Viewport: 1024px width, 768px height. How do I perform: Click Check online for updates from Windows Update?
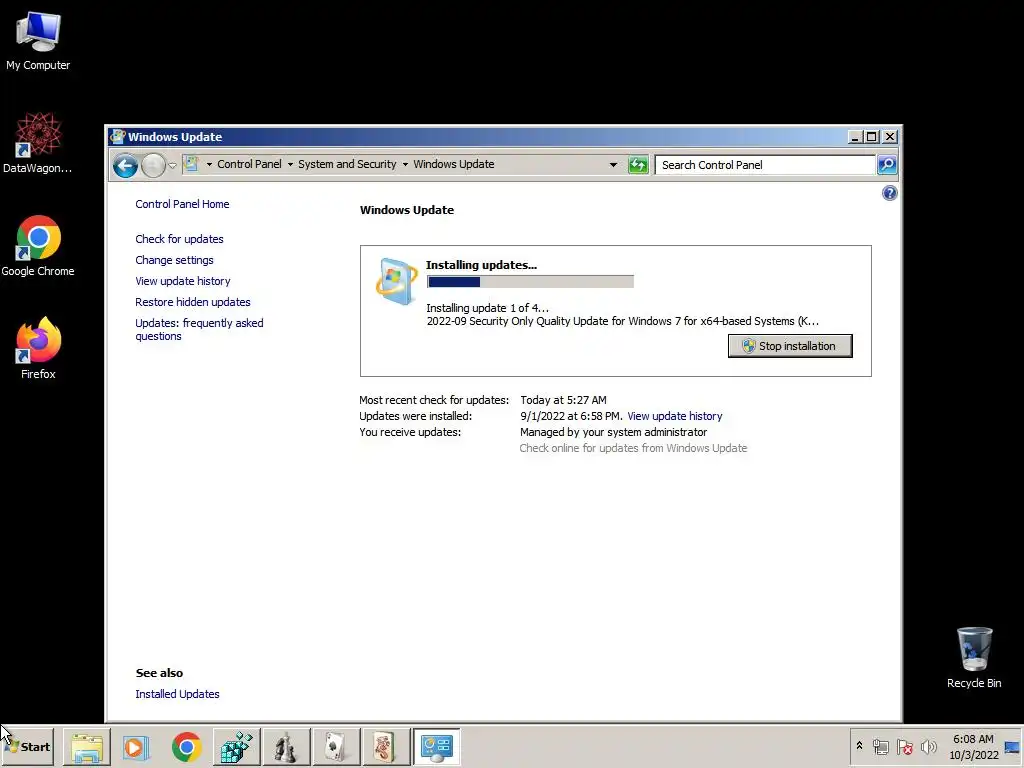[633, 448]
